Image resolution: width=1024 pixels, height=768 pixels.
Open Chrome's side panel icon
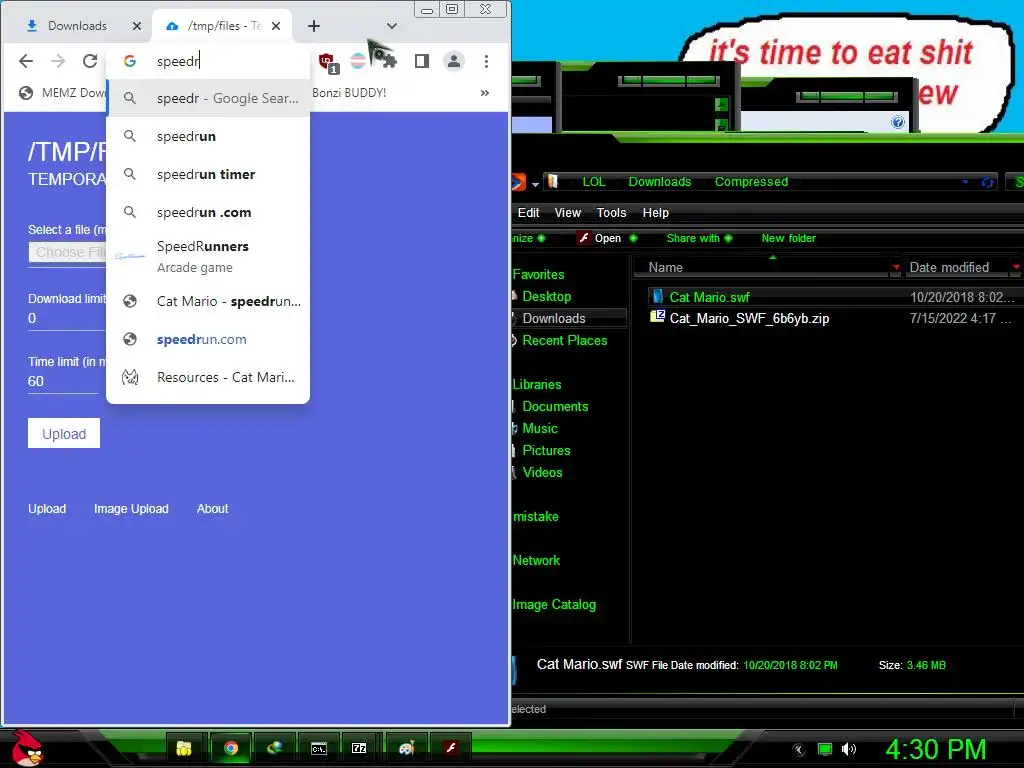[422, 61]
